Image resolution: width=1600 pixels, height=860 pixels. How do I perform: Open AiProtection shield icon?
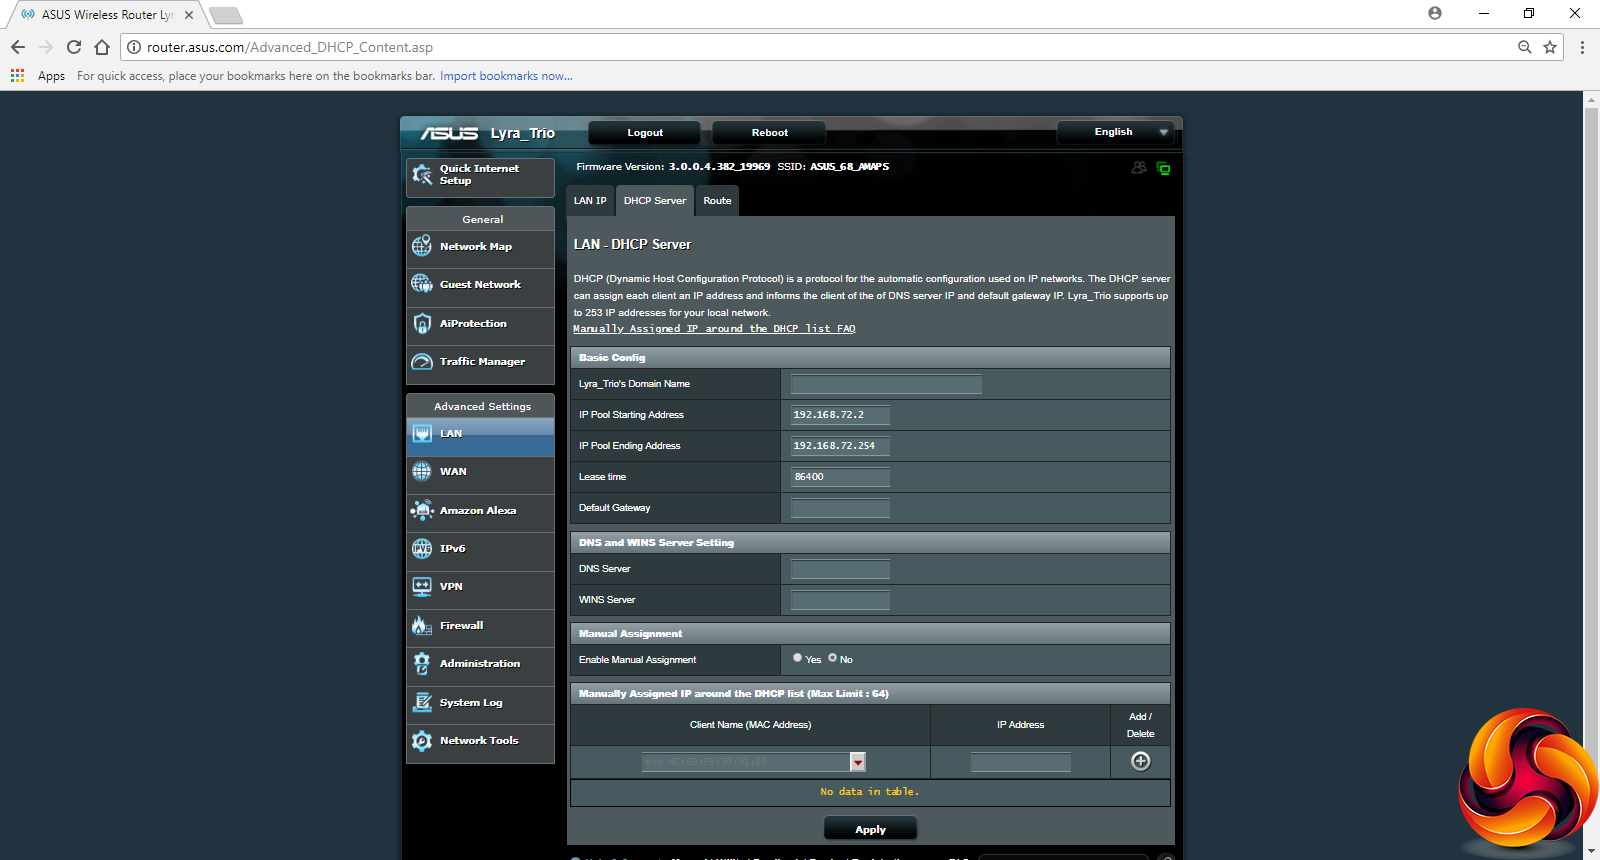tap(422, 324)
